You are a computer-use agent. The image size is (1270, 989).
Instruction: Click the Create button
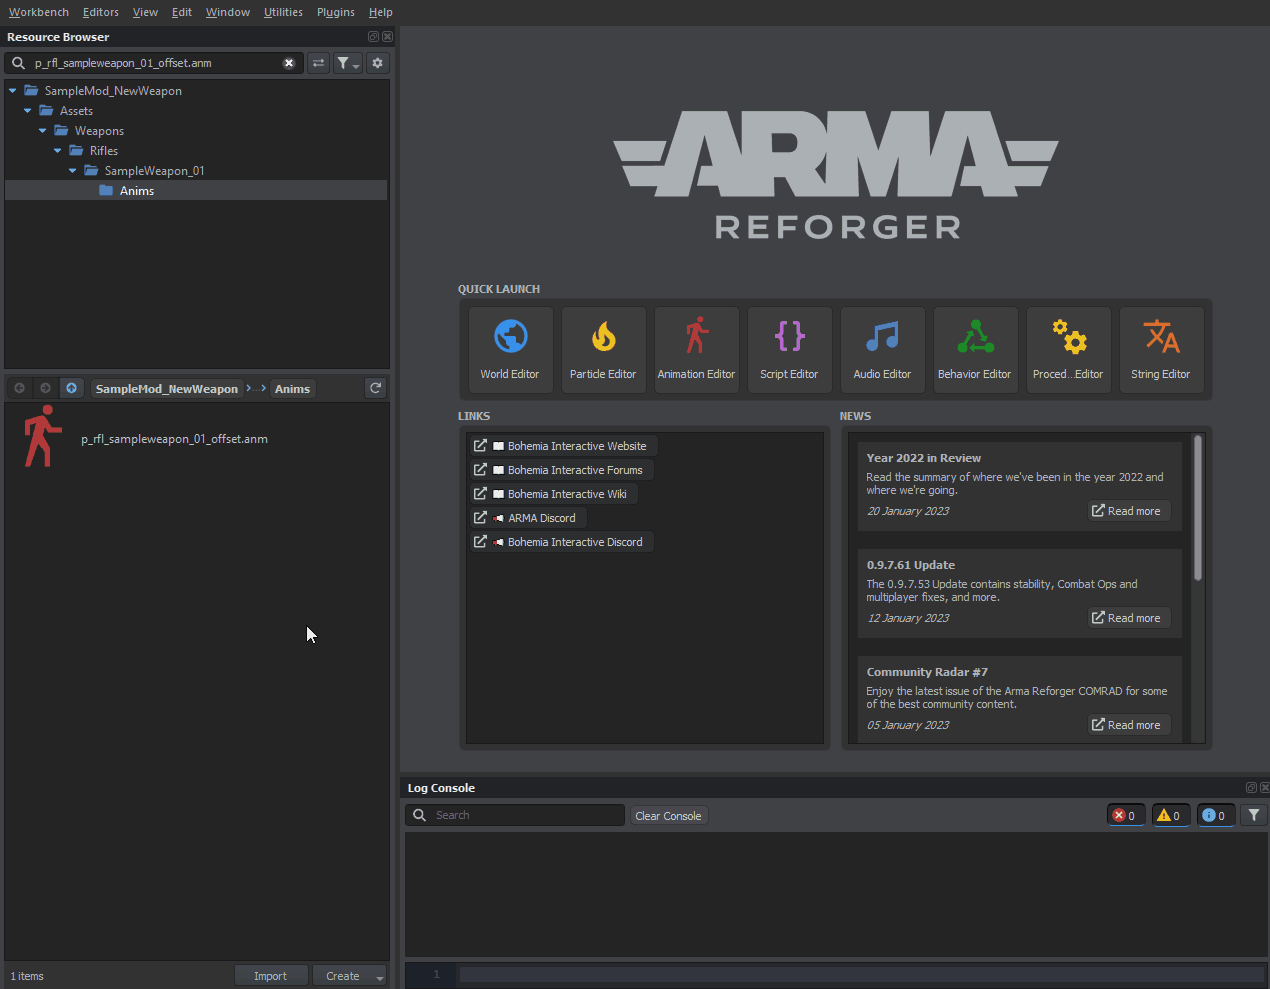343,976
